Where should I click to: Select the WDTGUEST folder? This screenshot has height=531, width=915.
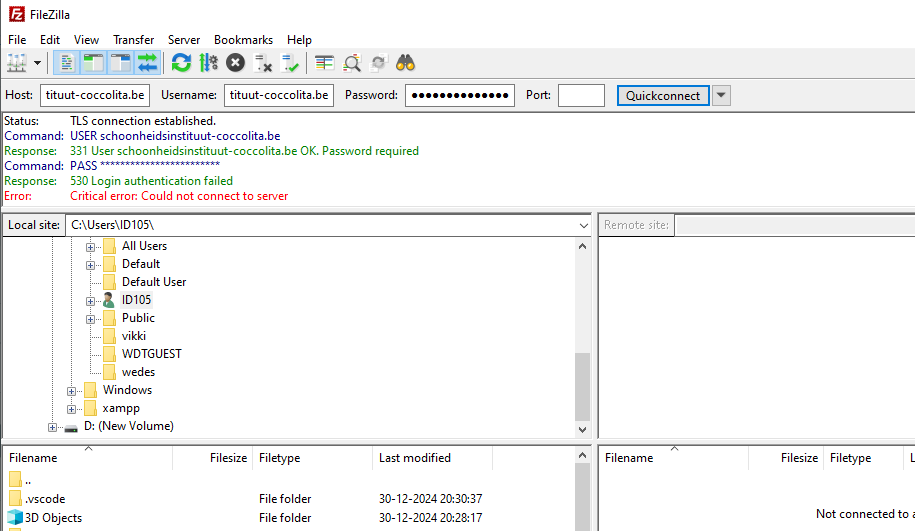click(x=151, y=354)
